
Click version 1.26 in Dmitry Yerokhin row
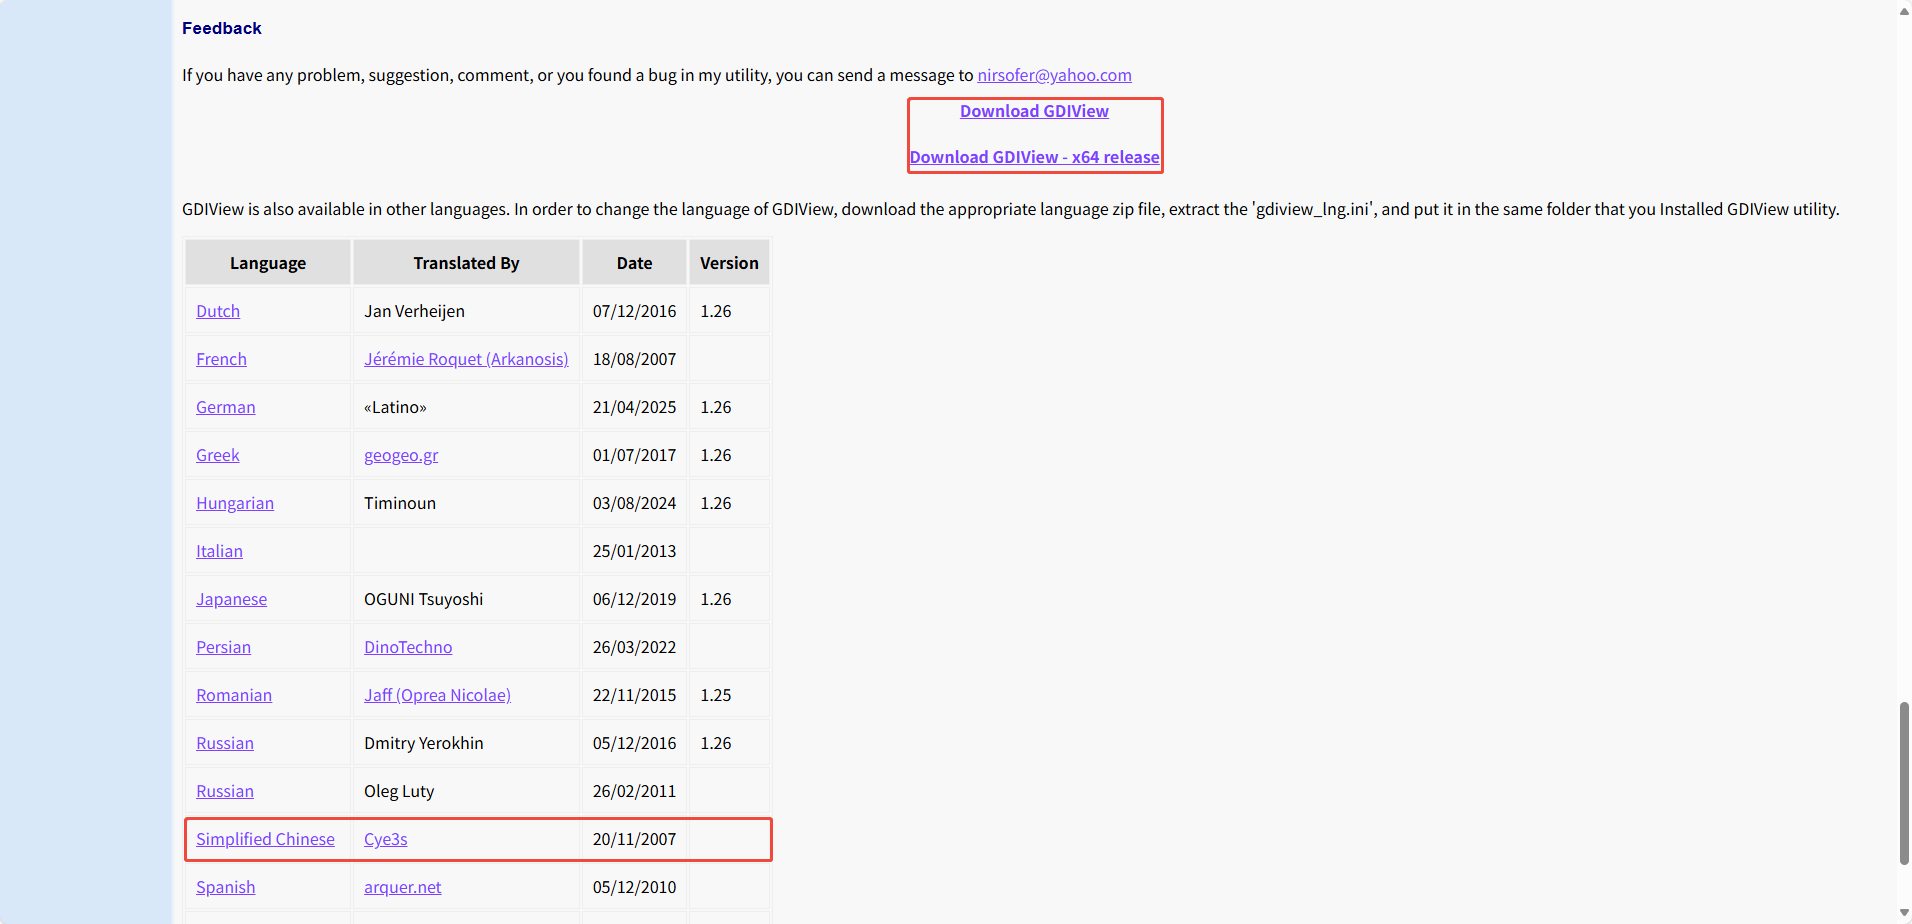pos(716,743)
